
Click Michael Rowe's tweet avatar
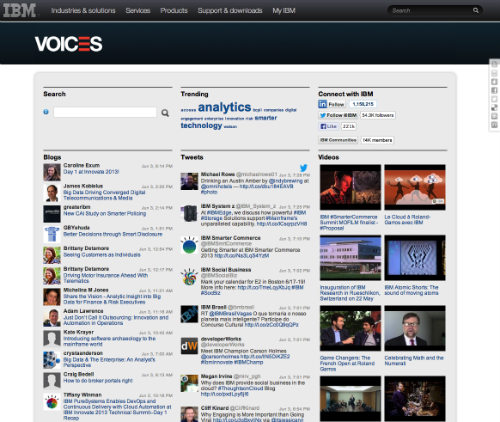point(189,181)
